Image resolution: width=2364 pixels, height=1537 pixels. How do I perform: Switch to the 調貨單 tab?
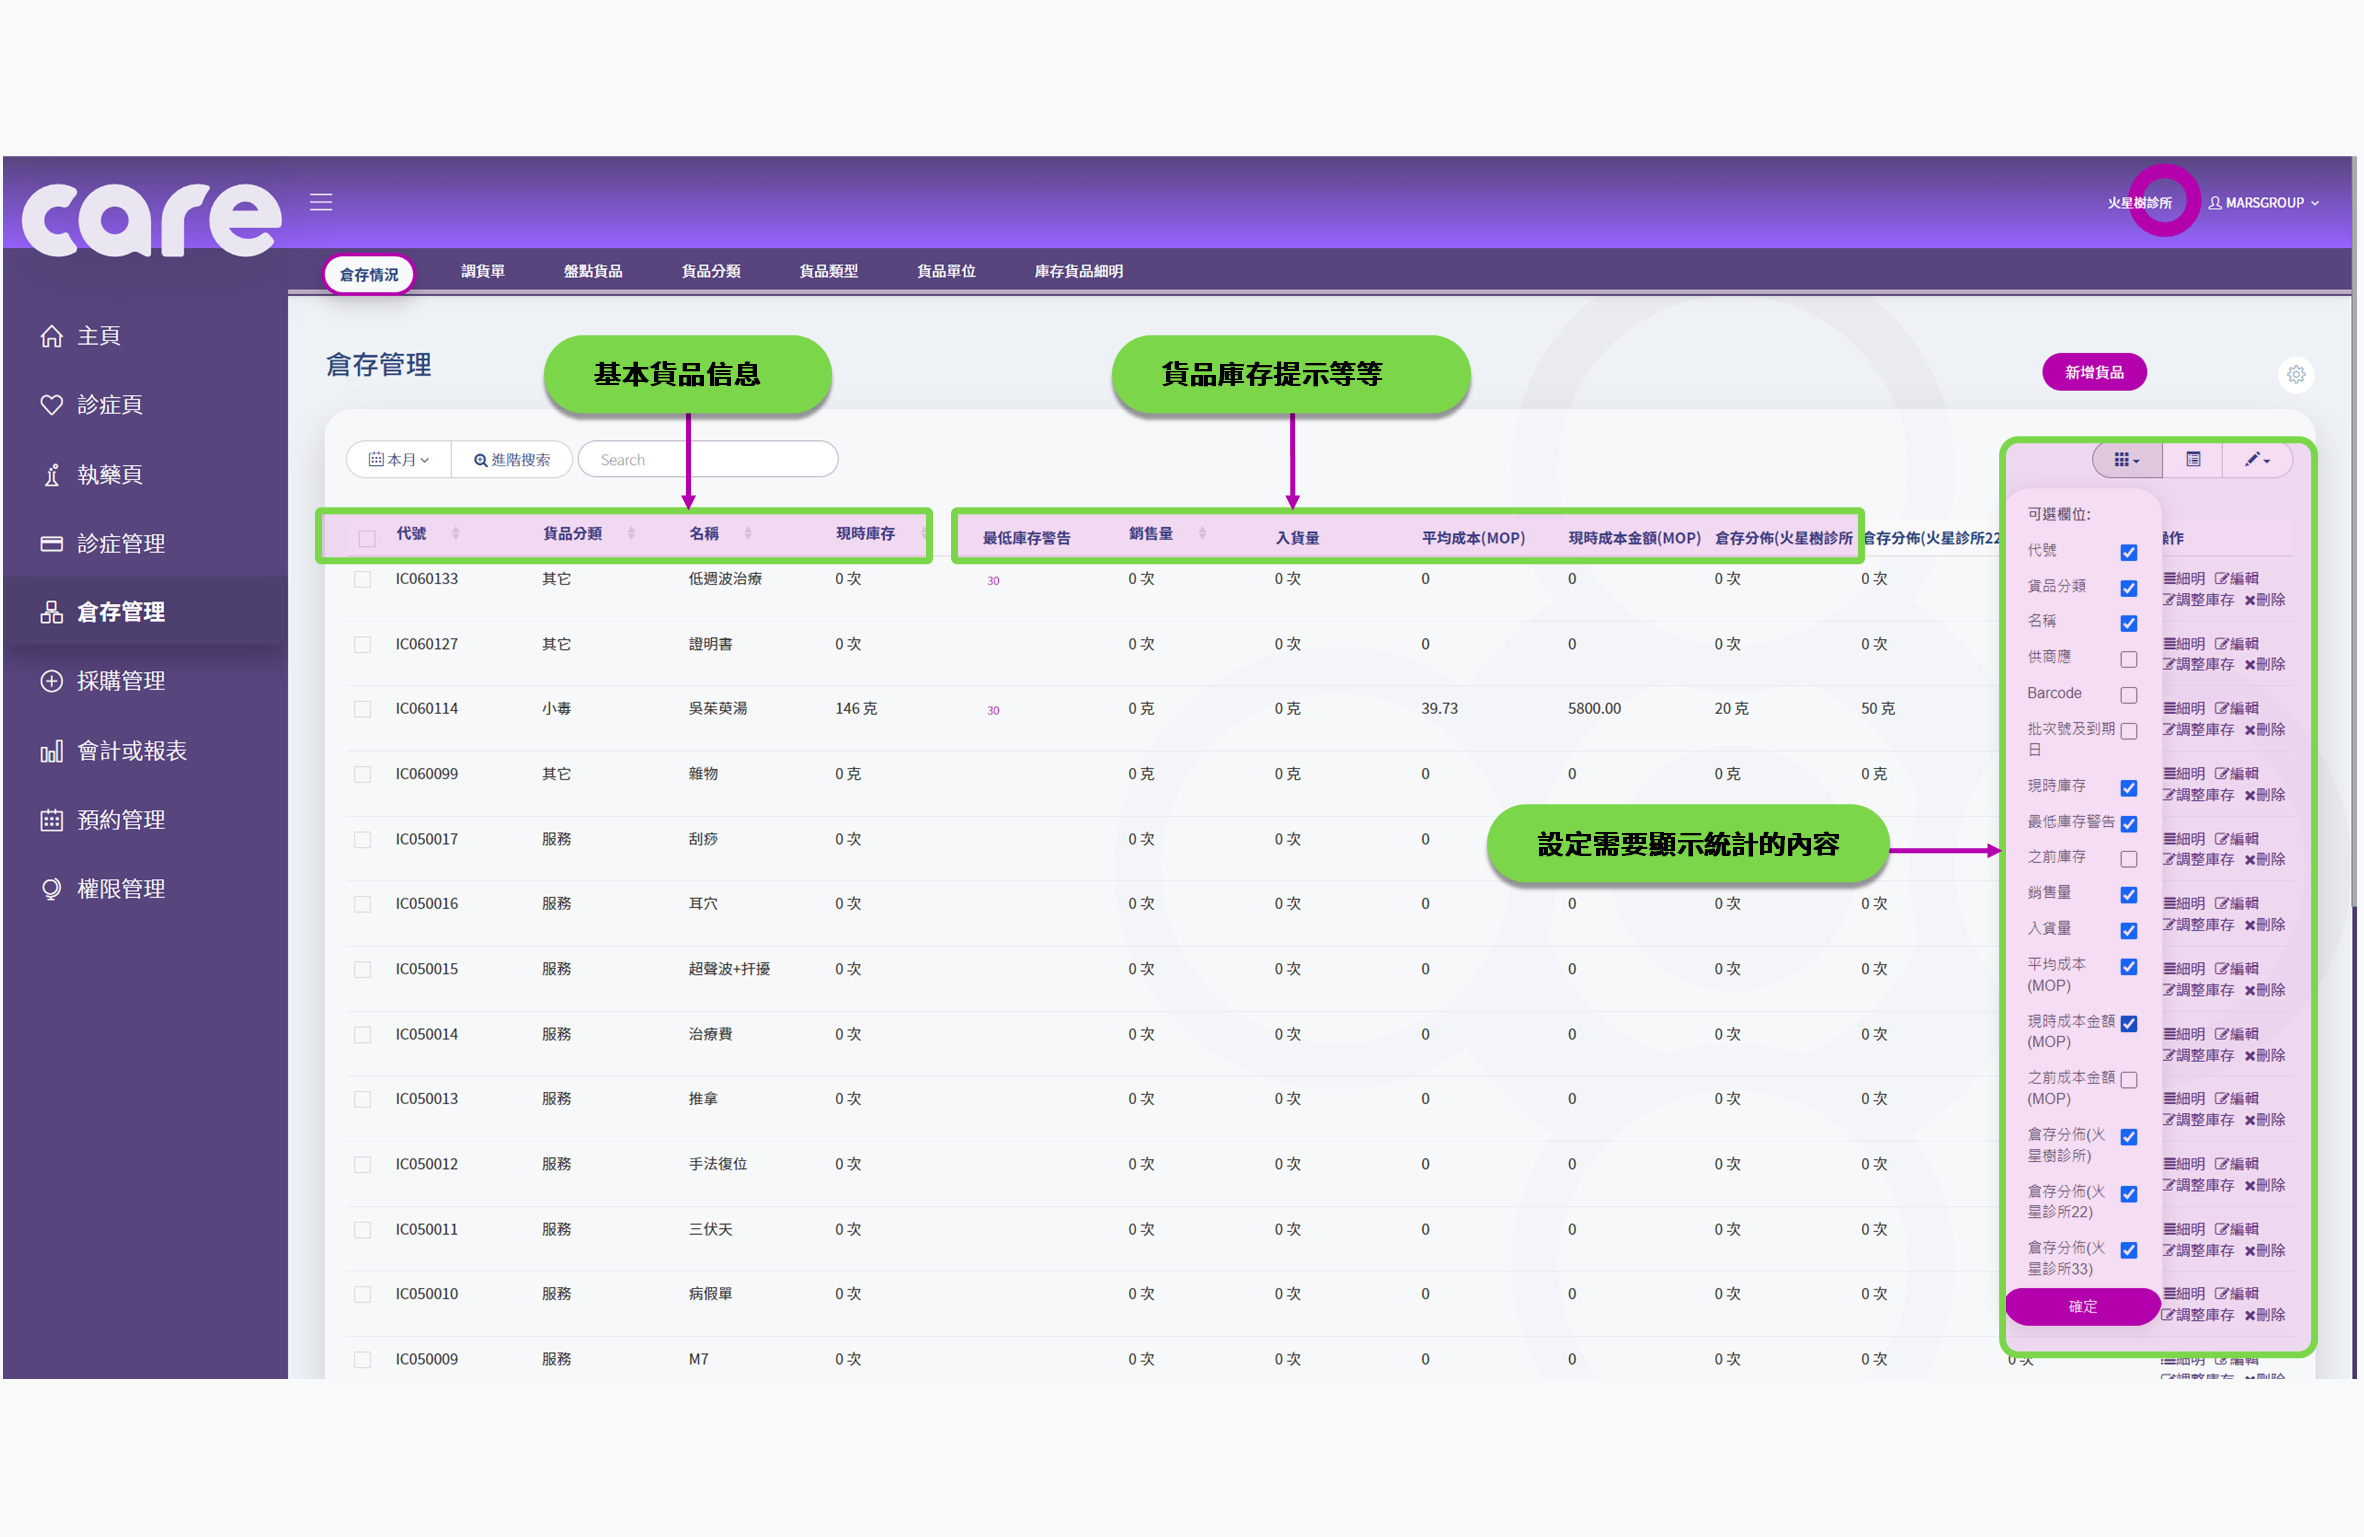click(483, 271)
